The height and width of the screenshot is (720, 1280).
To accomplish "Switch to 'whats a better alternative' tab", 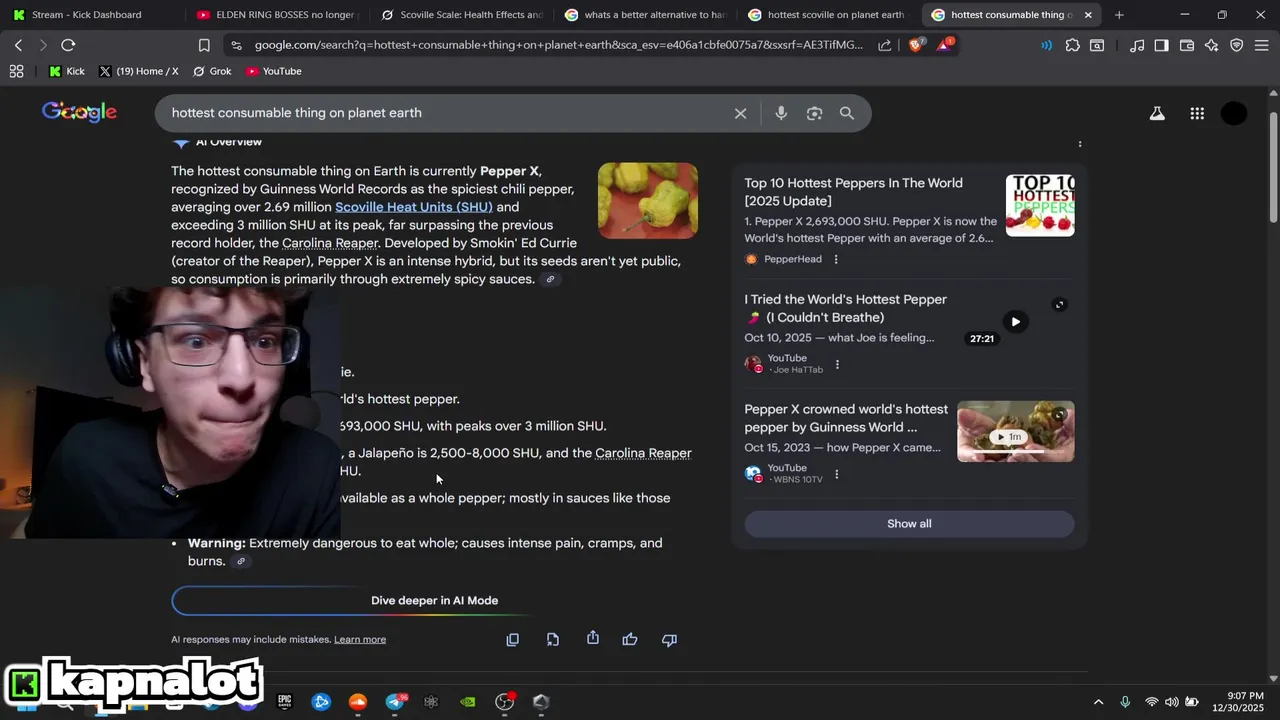I will pos(645,15).
